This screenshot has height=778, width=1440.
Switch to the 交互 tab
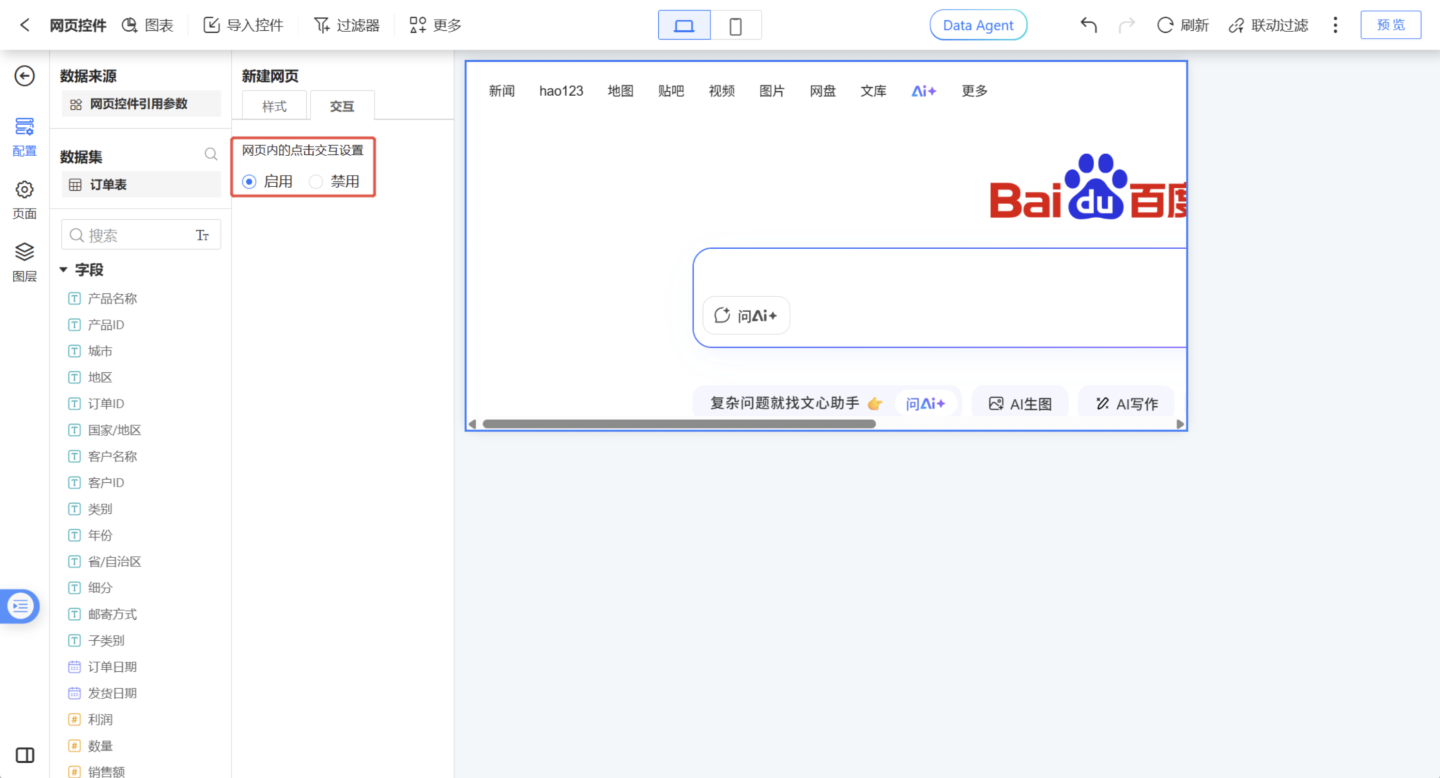pyautogui.click(x=342, y=106)
